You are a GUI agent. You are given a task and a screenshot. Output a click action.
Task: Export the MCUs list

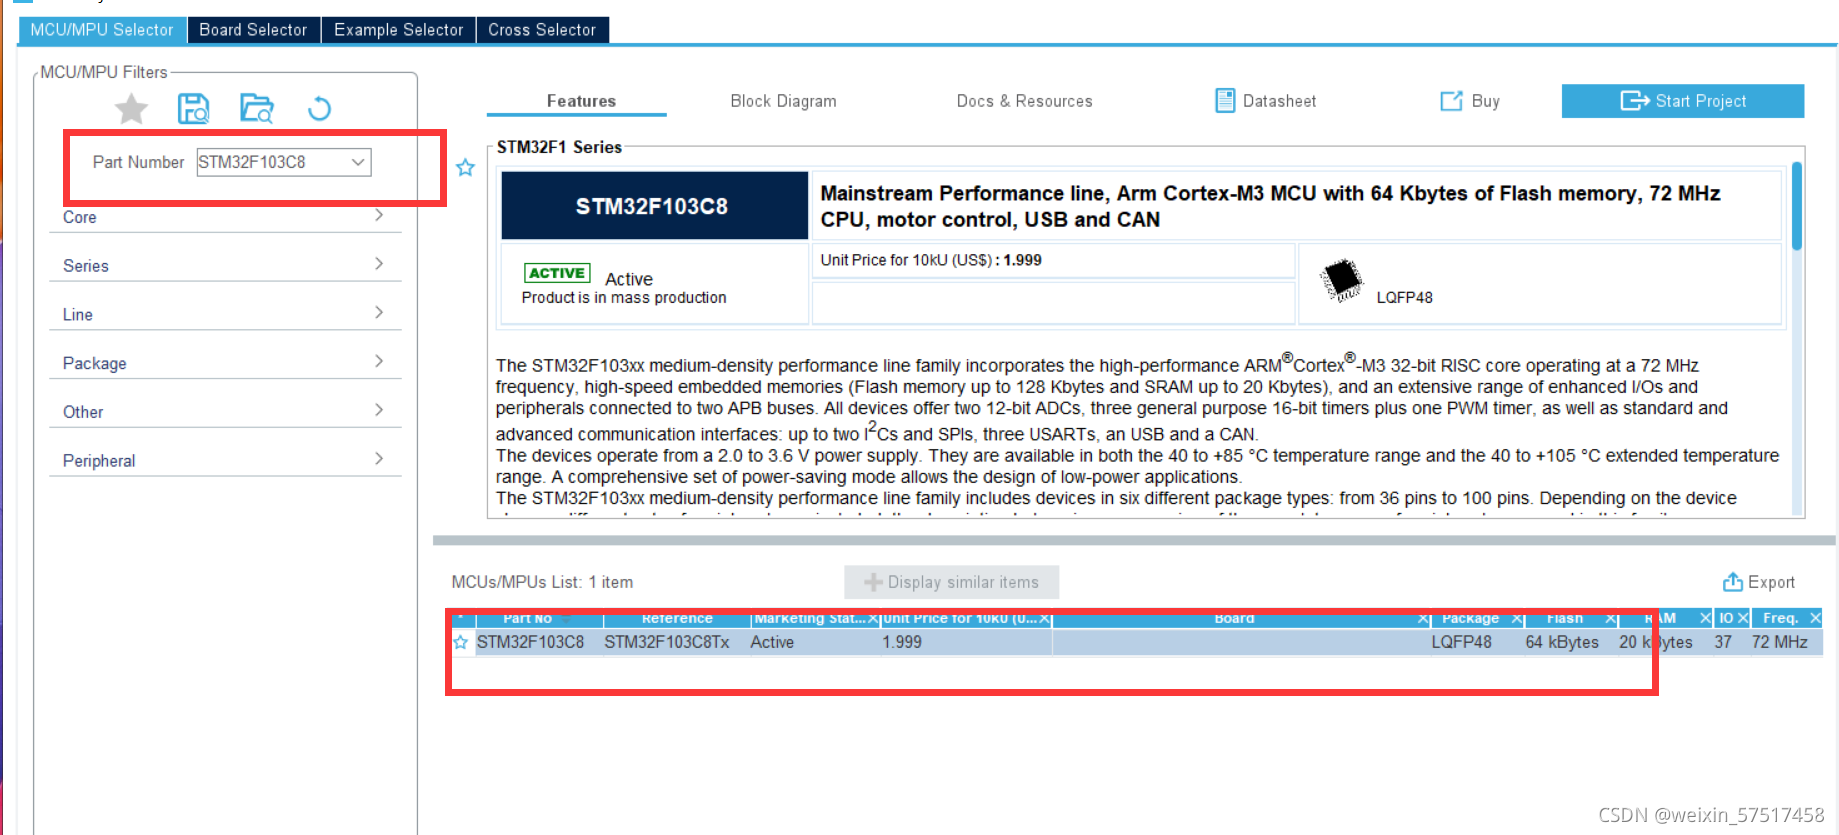pos(1758,582)
